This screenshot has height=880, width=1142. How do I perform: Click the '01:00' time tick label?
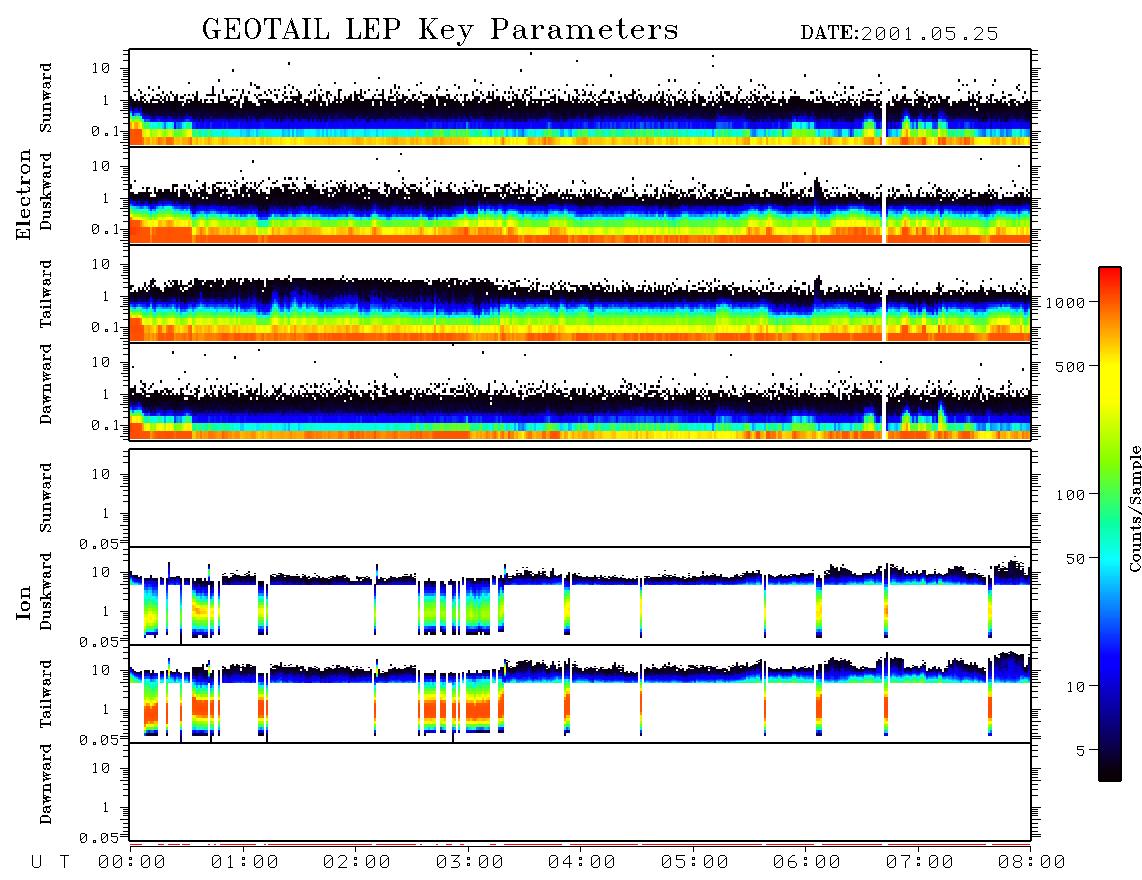click(245, 863)
